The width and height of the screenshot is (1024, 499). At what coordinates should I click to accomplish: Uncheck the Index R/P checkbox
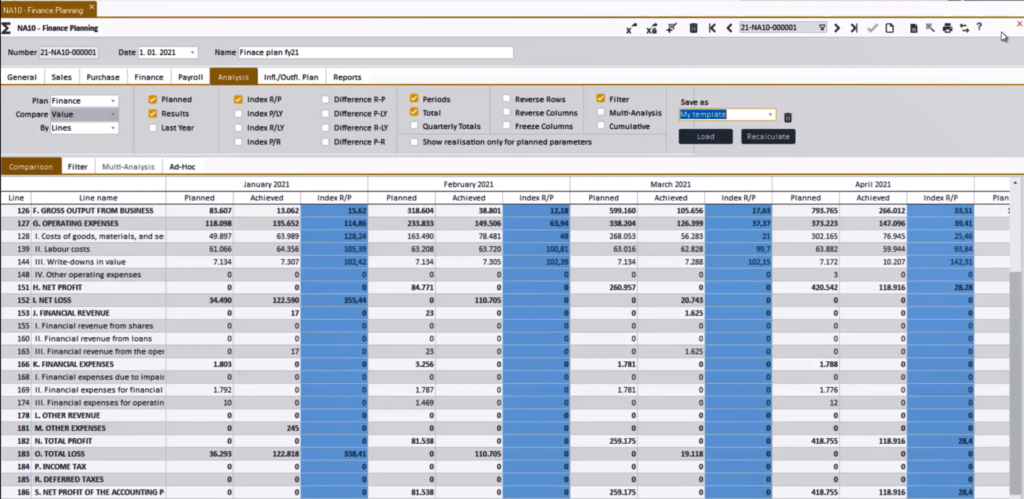[x=238, y=100]
